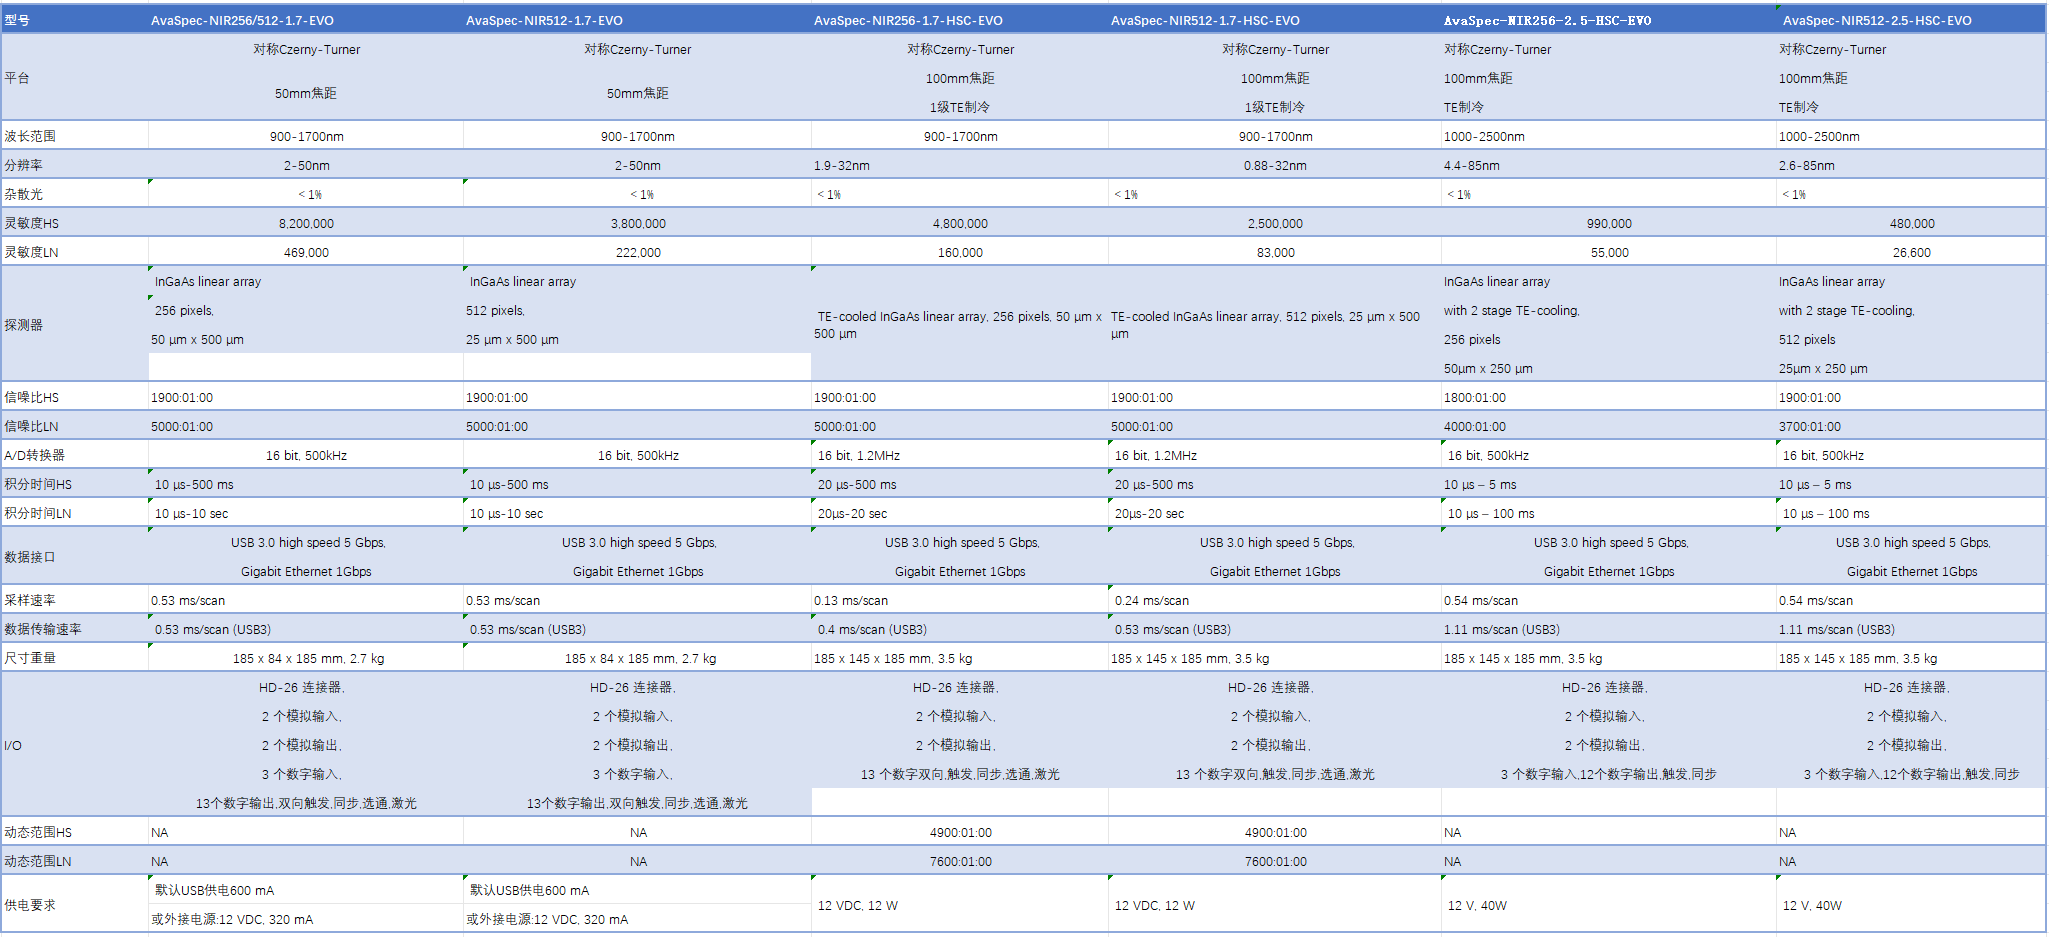The image size is (2049, 937).
Task: Click the I/O row label
Action: tap(75, 745)
